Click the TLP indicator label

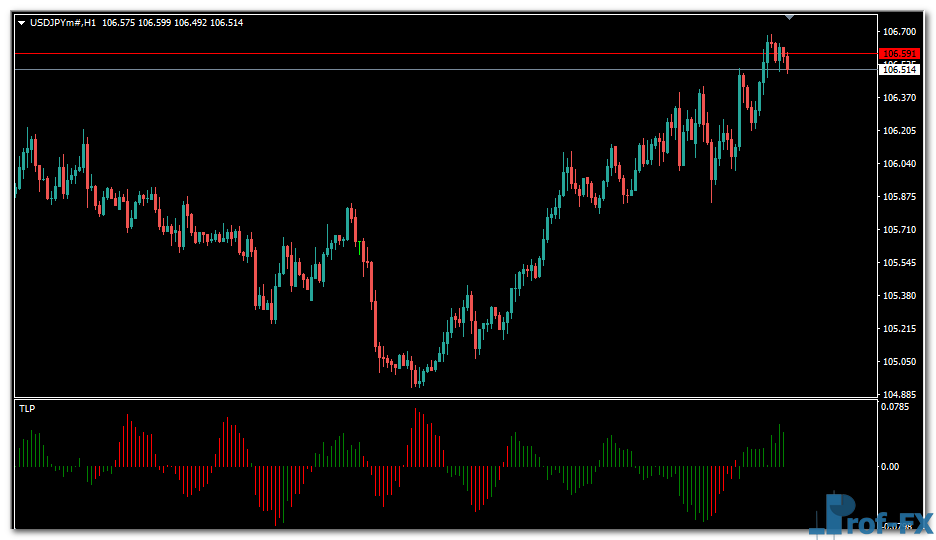tap(26, 408)
